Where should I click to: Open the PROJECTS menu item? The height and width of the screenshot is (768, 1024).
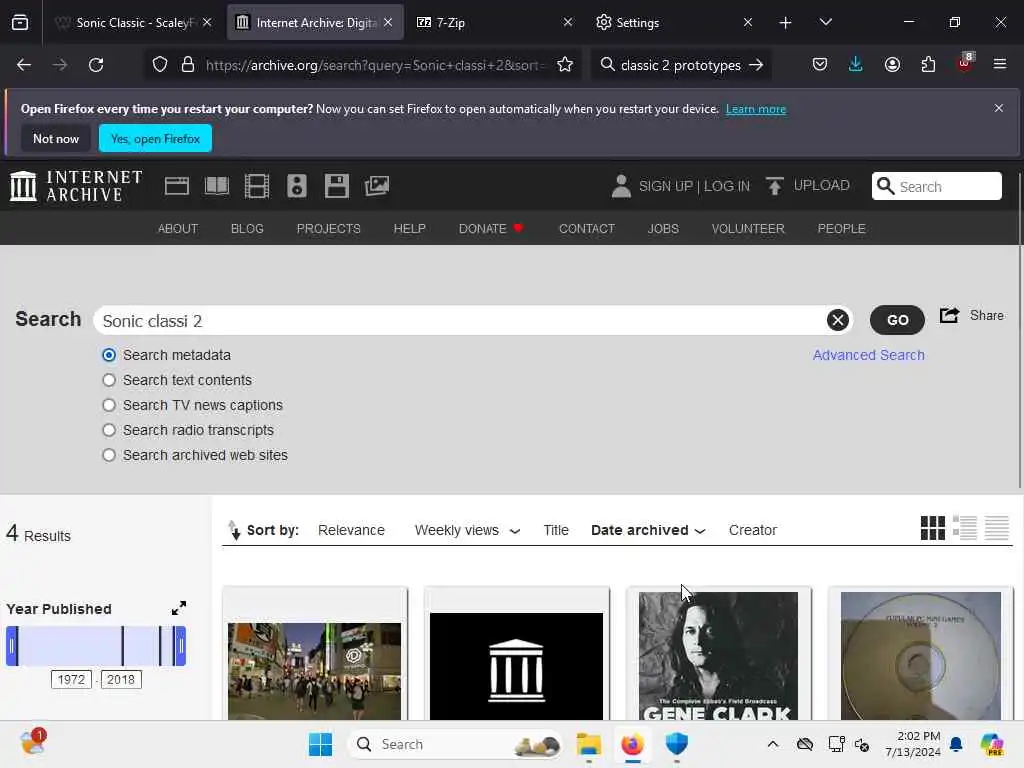[328, 229]
